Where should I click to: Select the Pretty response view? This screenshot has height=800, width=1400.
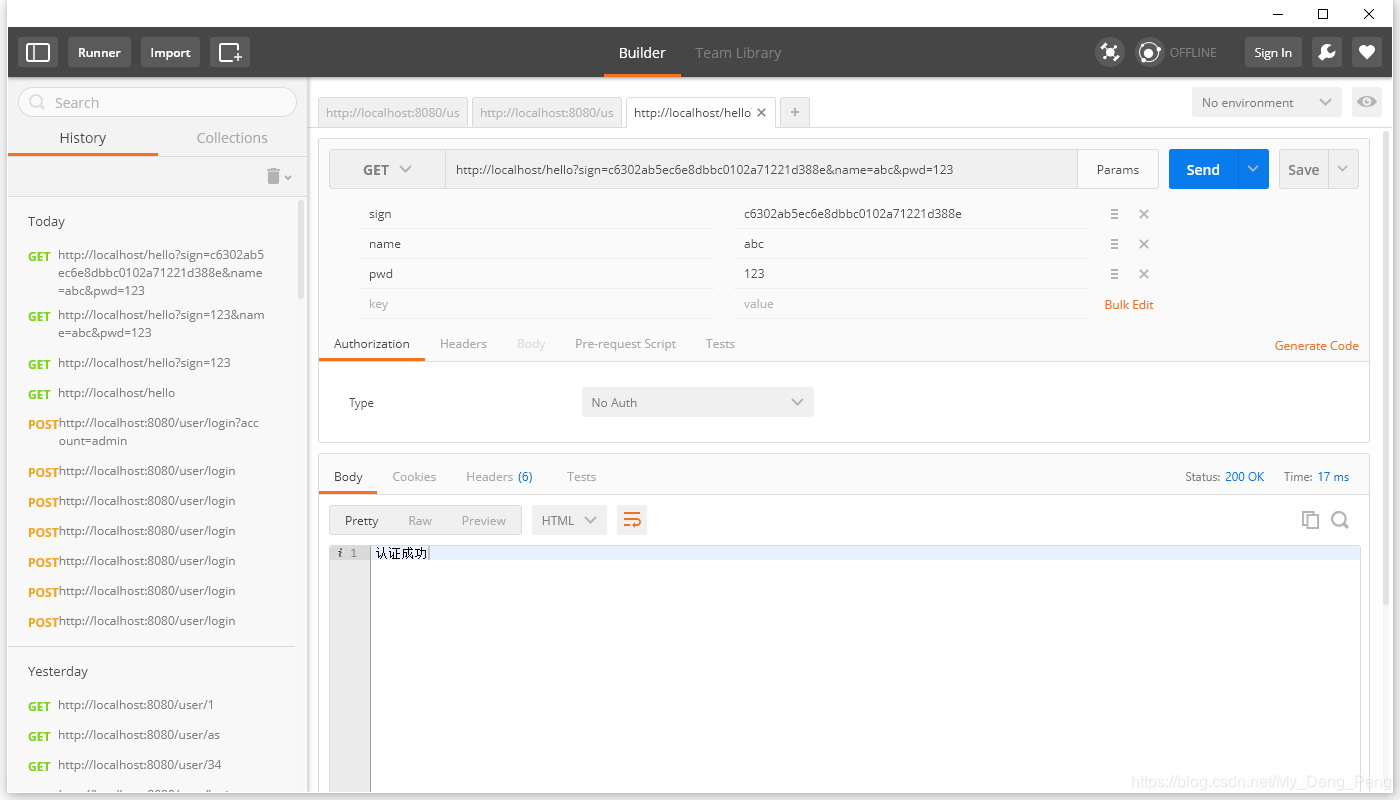(361, 520)
